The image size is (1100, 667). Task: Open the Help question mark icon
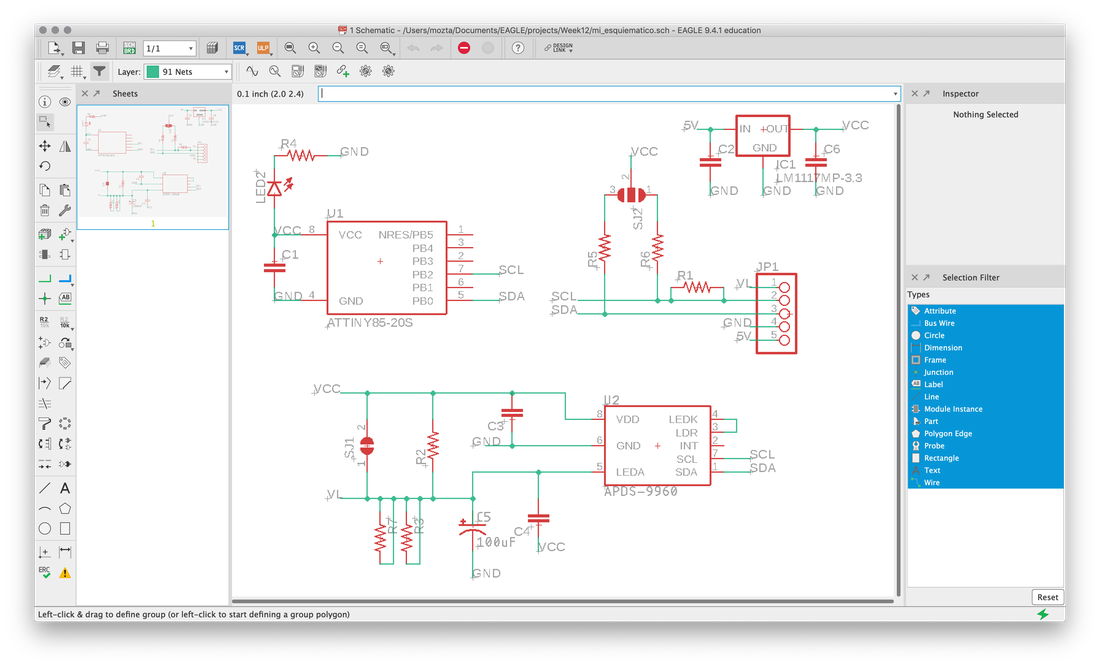(x=518, y=48)
